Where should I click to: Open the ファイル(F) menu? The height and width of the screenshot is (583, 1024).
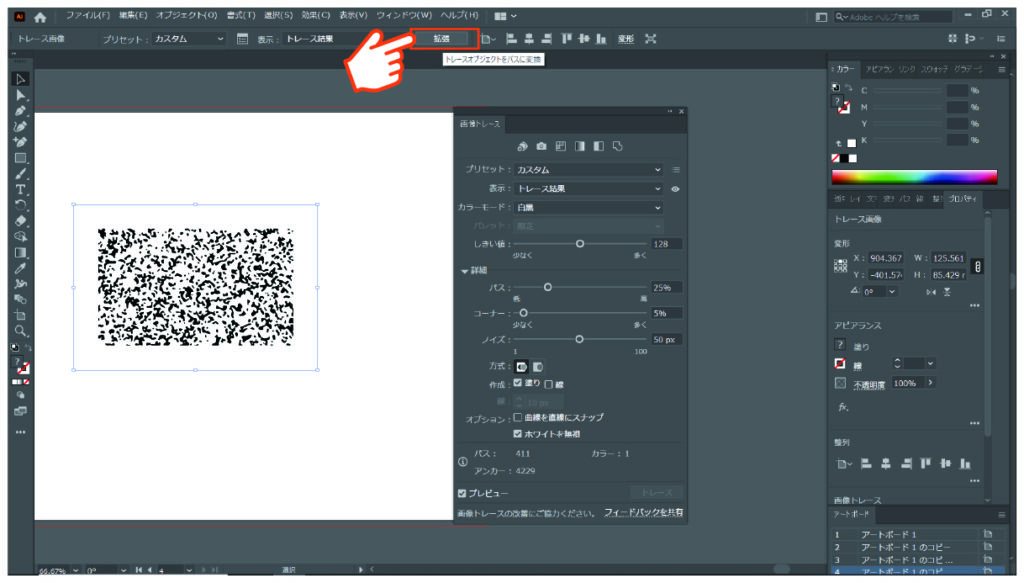coord(88,15)
